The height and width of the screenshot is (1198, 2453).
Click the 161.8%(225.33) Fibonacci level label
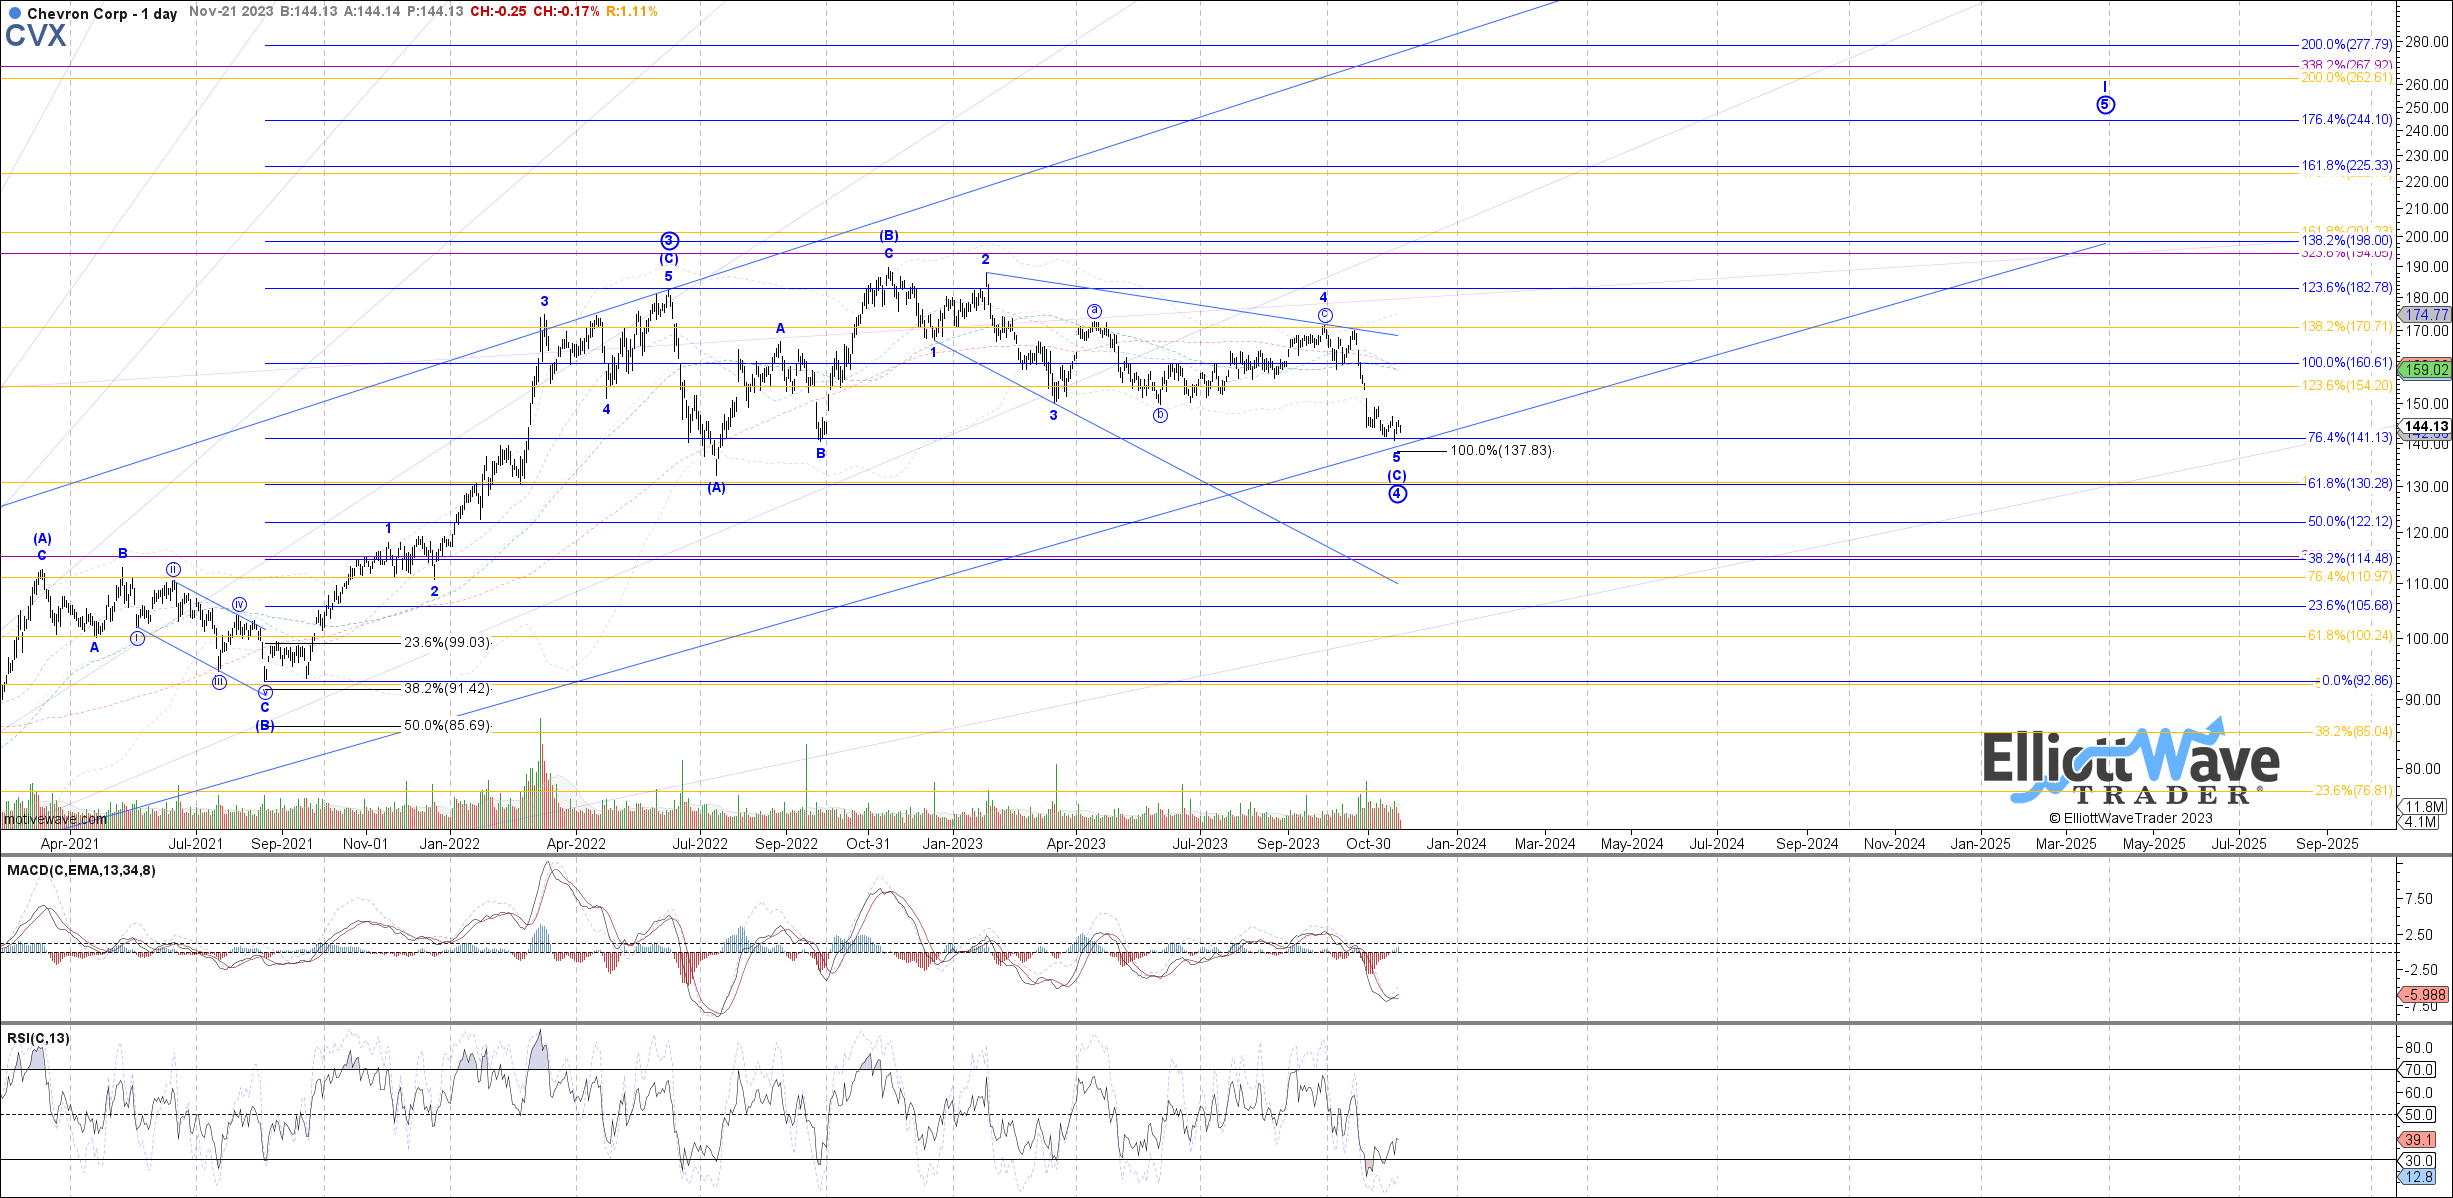pyautogui.click(x=2346, y=166)
